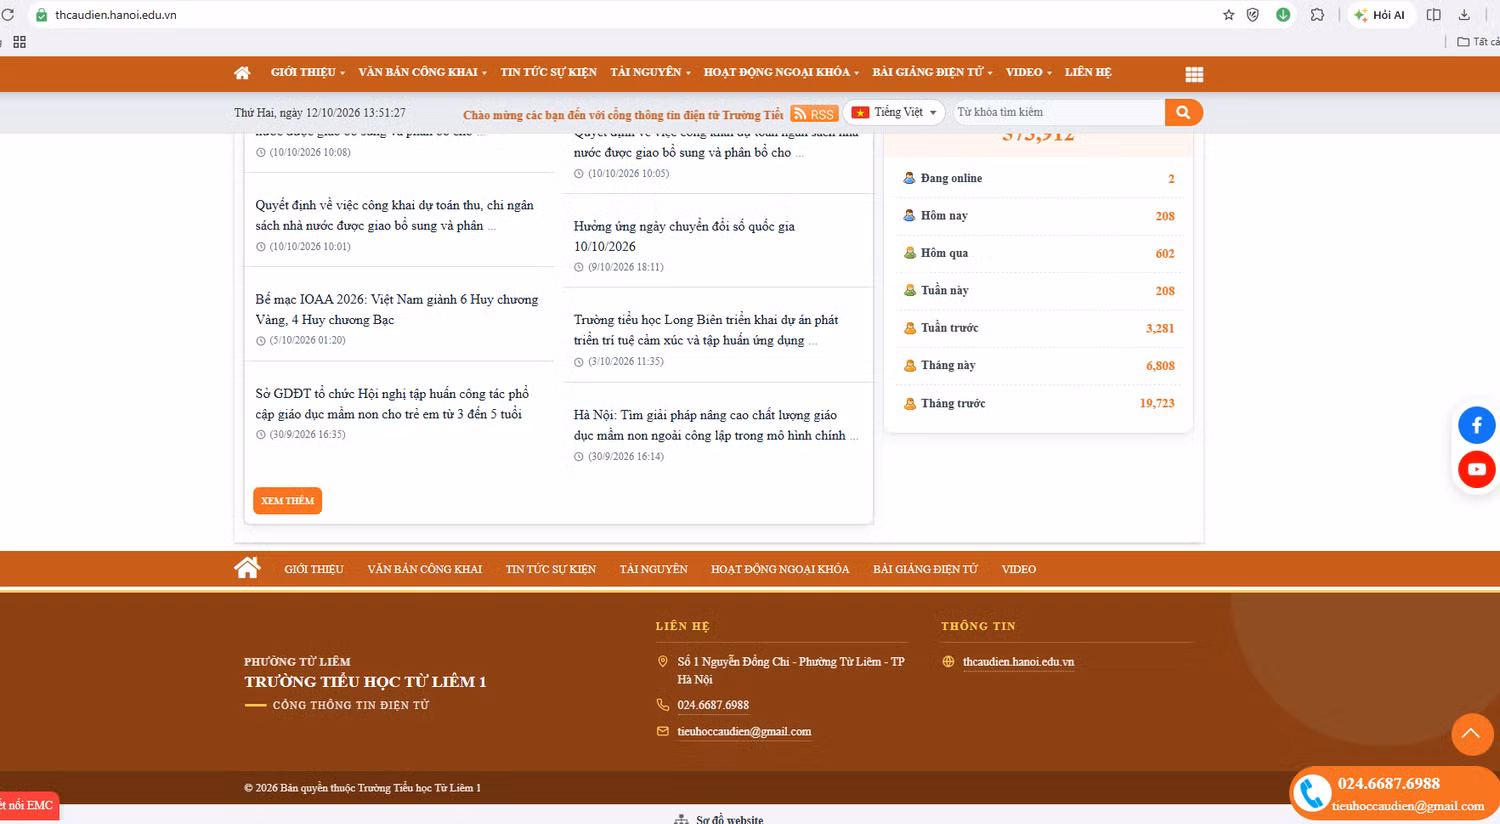Click the browser address bar URL
1500x824 pixels.
click(116, 15)
